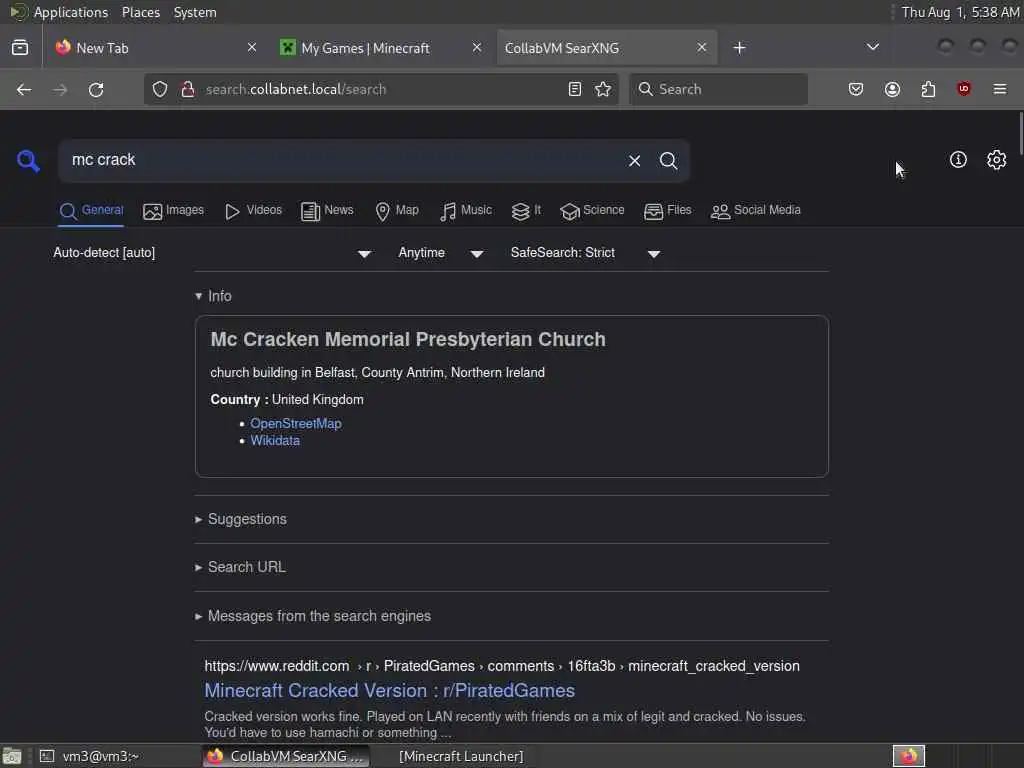Image resolution: width=1024 pixels, height=768 pixels.
Task: Click Mc Cracken Memorial Presbyterian Church heading
Action: click(x=408, y=340)
